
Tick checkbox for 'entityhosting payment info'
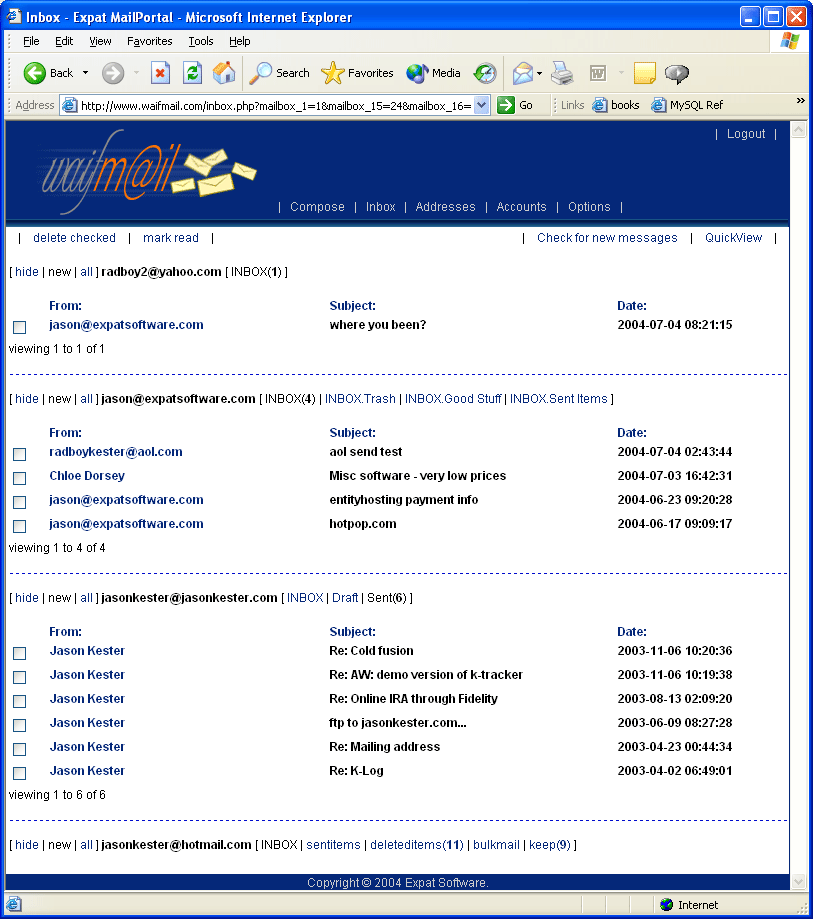coord(19,502)
